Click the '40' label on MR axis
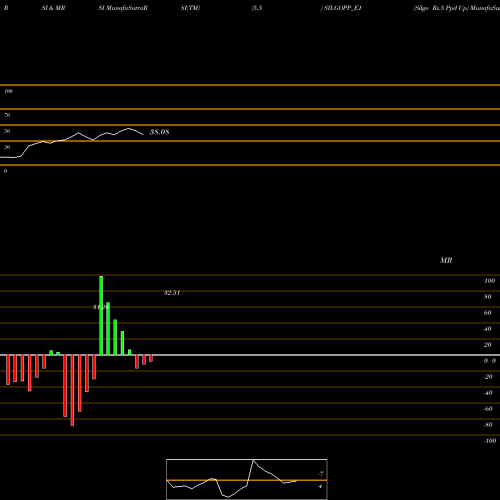 pyautogui.click(x=488, y=329)
